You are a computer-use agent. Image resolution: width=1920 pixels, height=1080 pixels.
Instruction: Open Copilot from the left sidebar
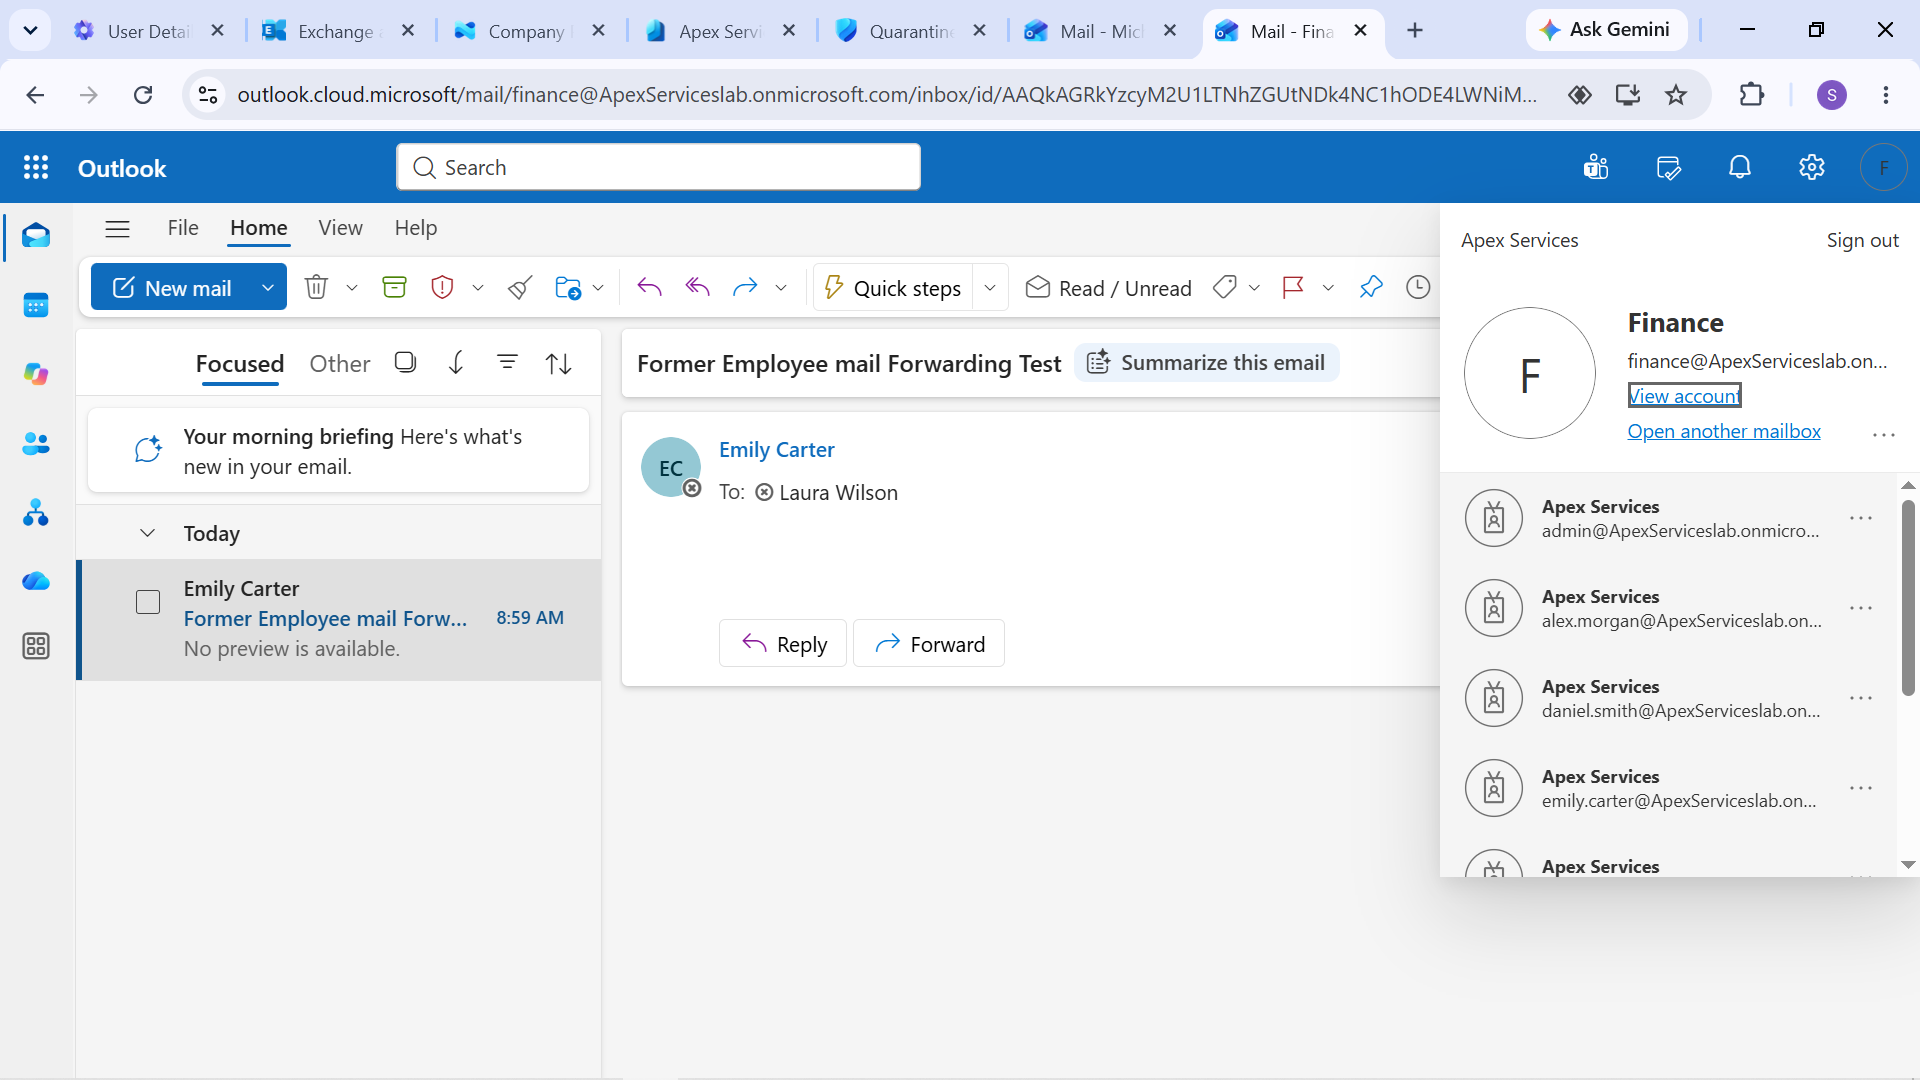click(x=36, y=374)
